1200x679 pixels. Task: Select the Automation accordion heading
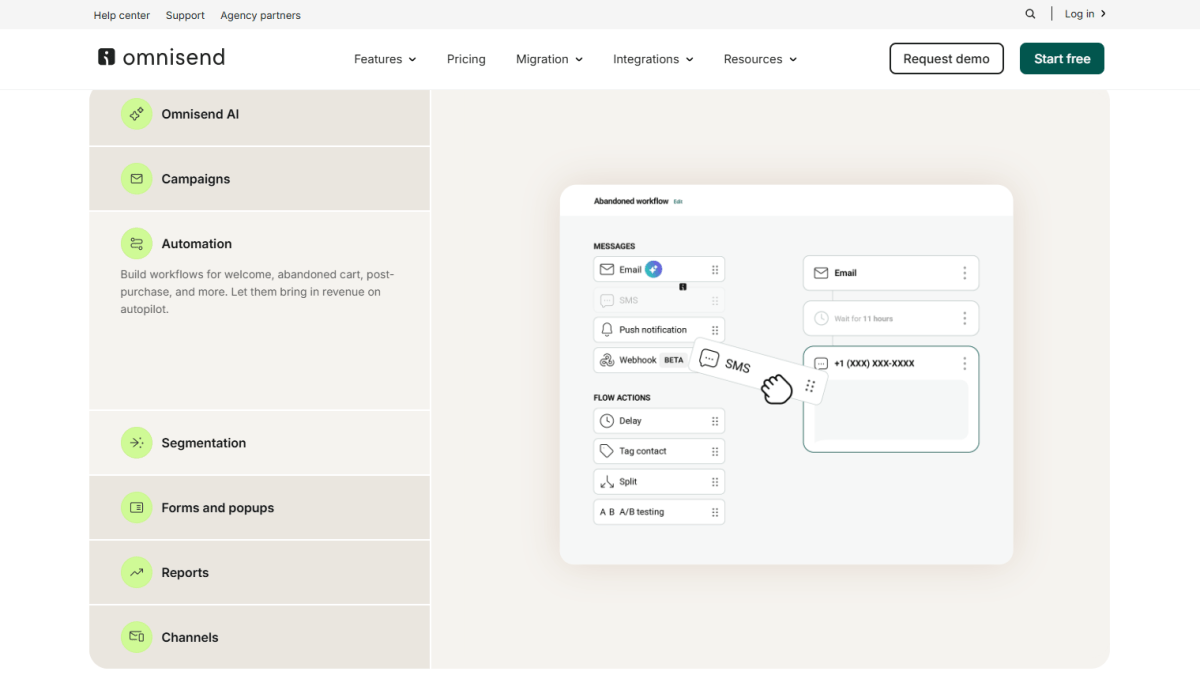(197, 243)
